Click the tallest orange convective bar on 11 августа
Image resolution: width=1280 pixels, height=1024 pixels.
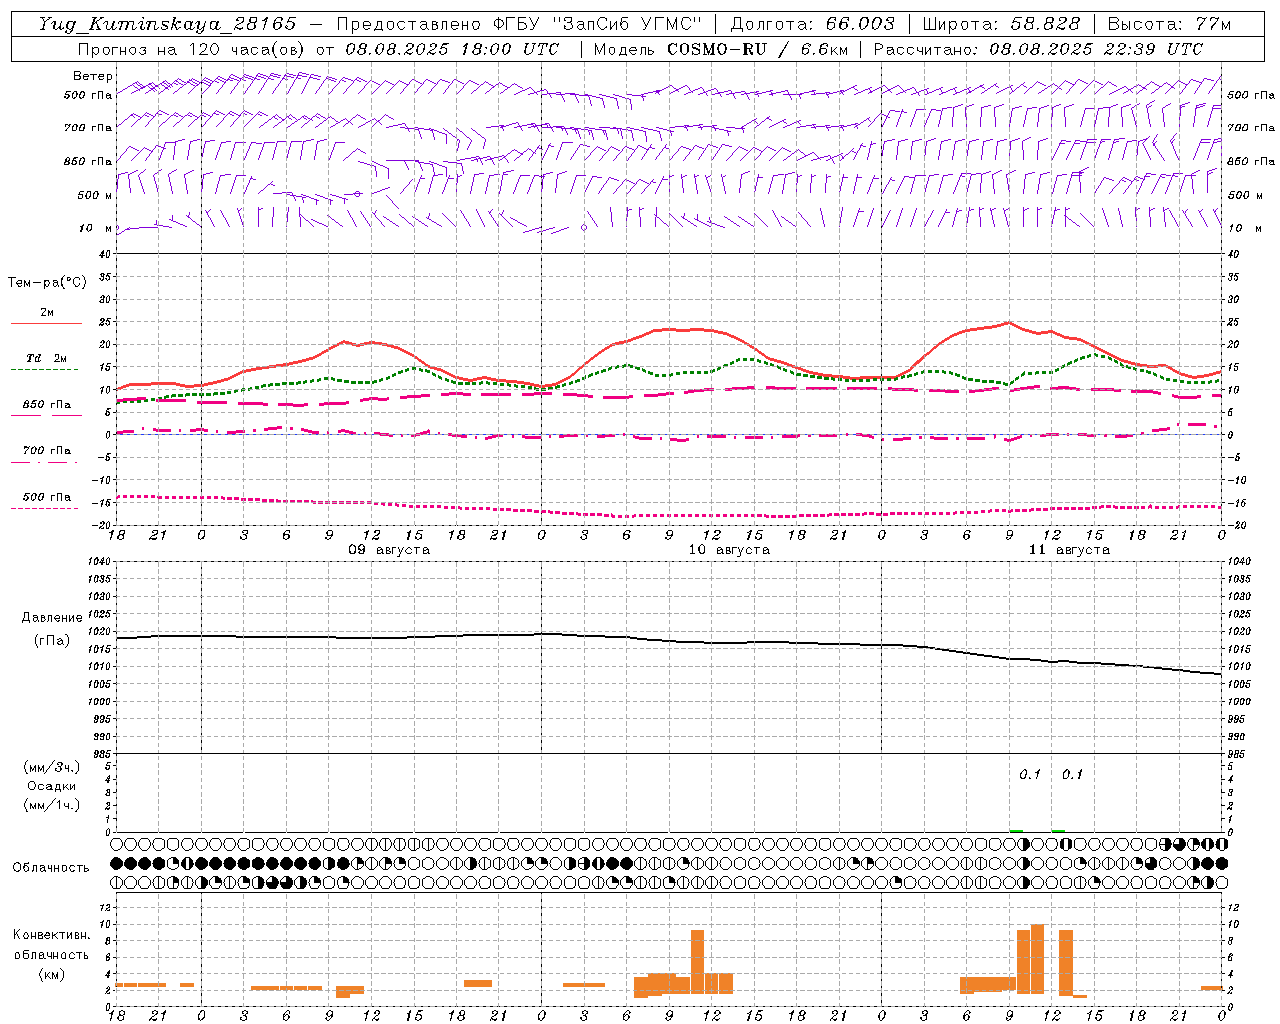(x=1037, y=959)
